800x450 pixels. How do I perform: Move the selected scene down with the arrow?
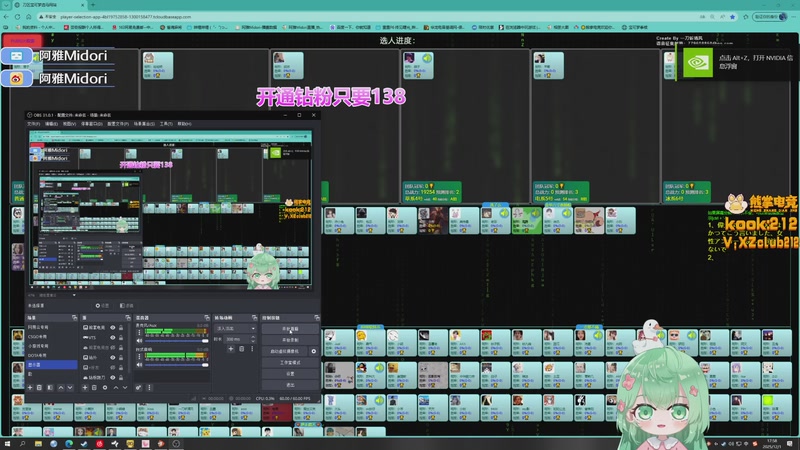(x=70, y=388)
